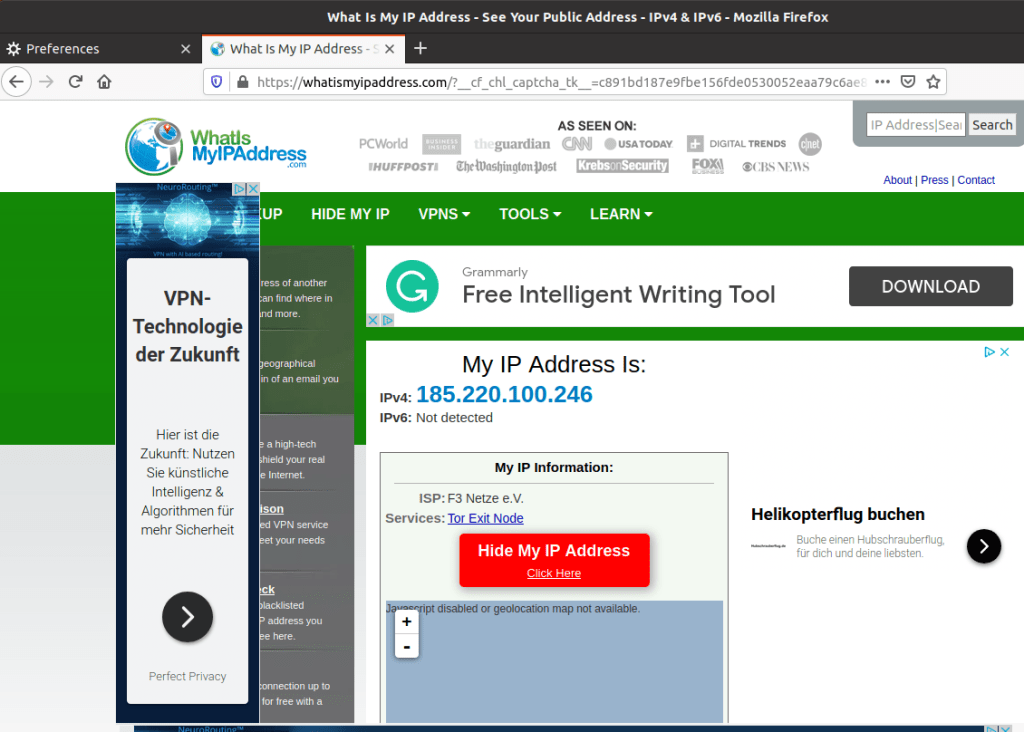Zoom in on the geolocation map
This screenshot has width=1024, height=732.
tap(407, 622)
